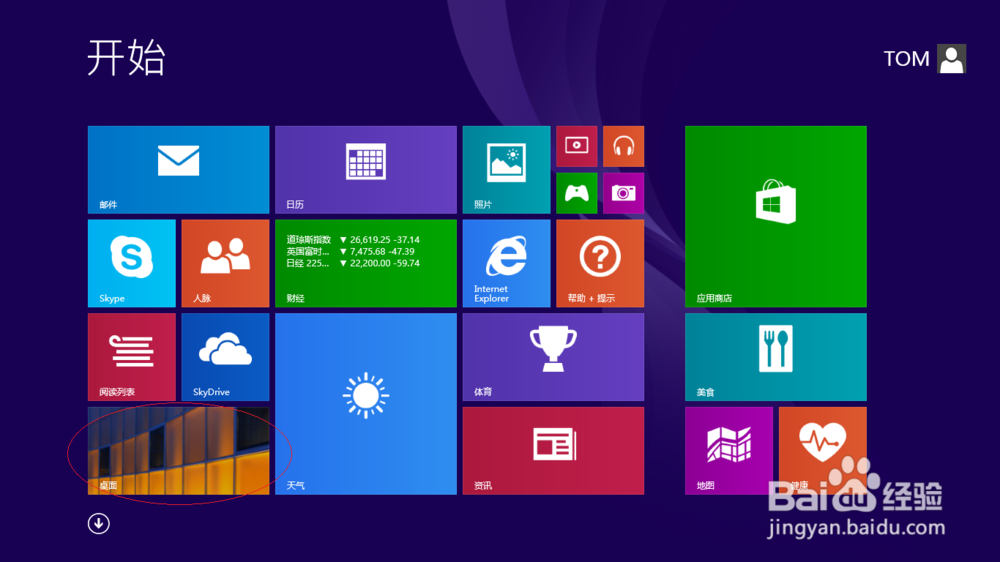Click the TOM user account name
1000x562 pixels.
tap(906, 59)
